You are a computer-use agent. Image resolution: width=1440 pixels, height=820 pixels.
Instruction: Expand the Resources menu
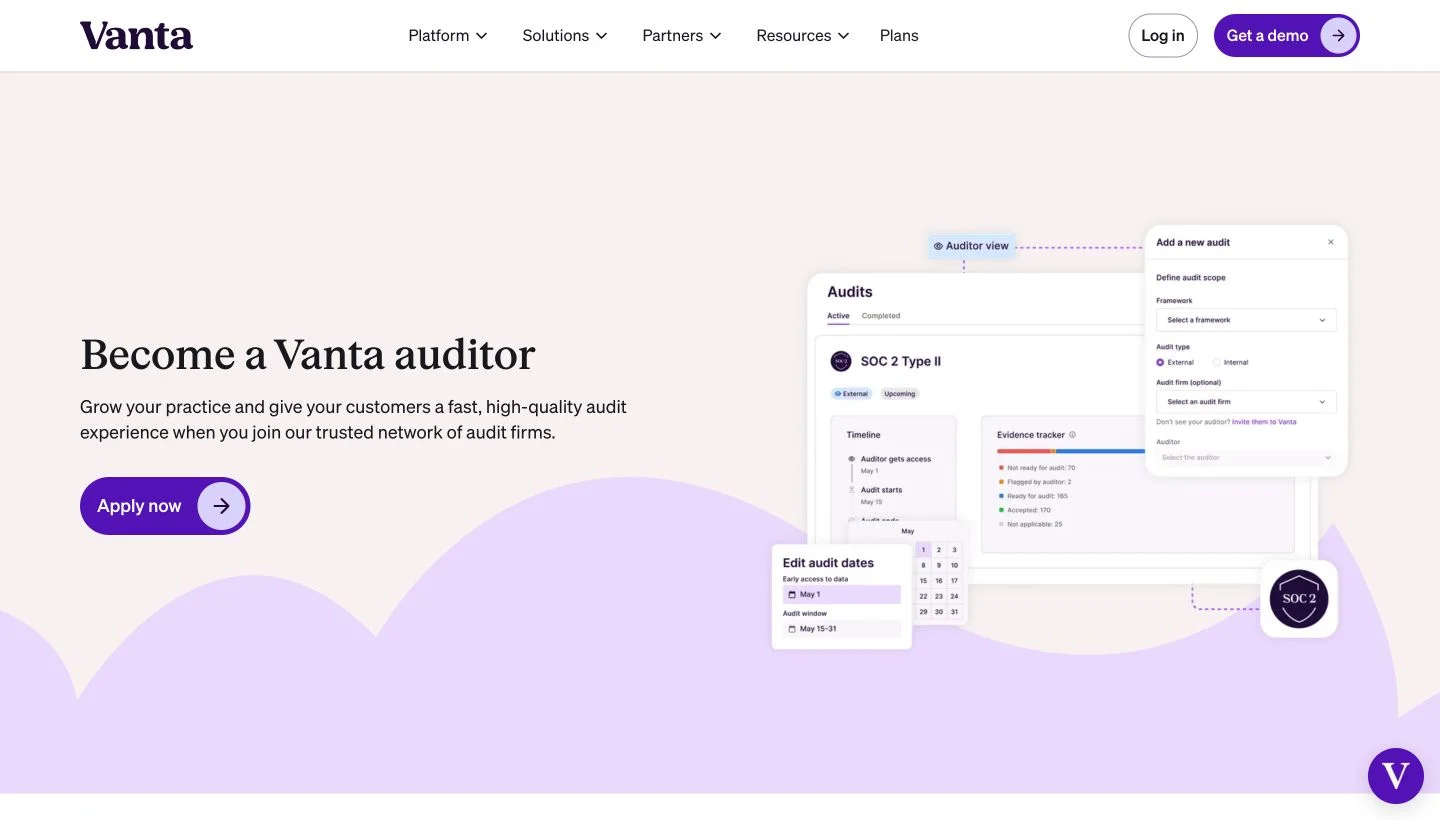803,35
